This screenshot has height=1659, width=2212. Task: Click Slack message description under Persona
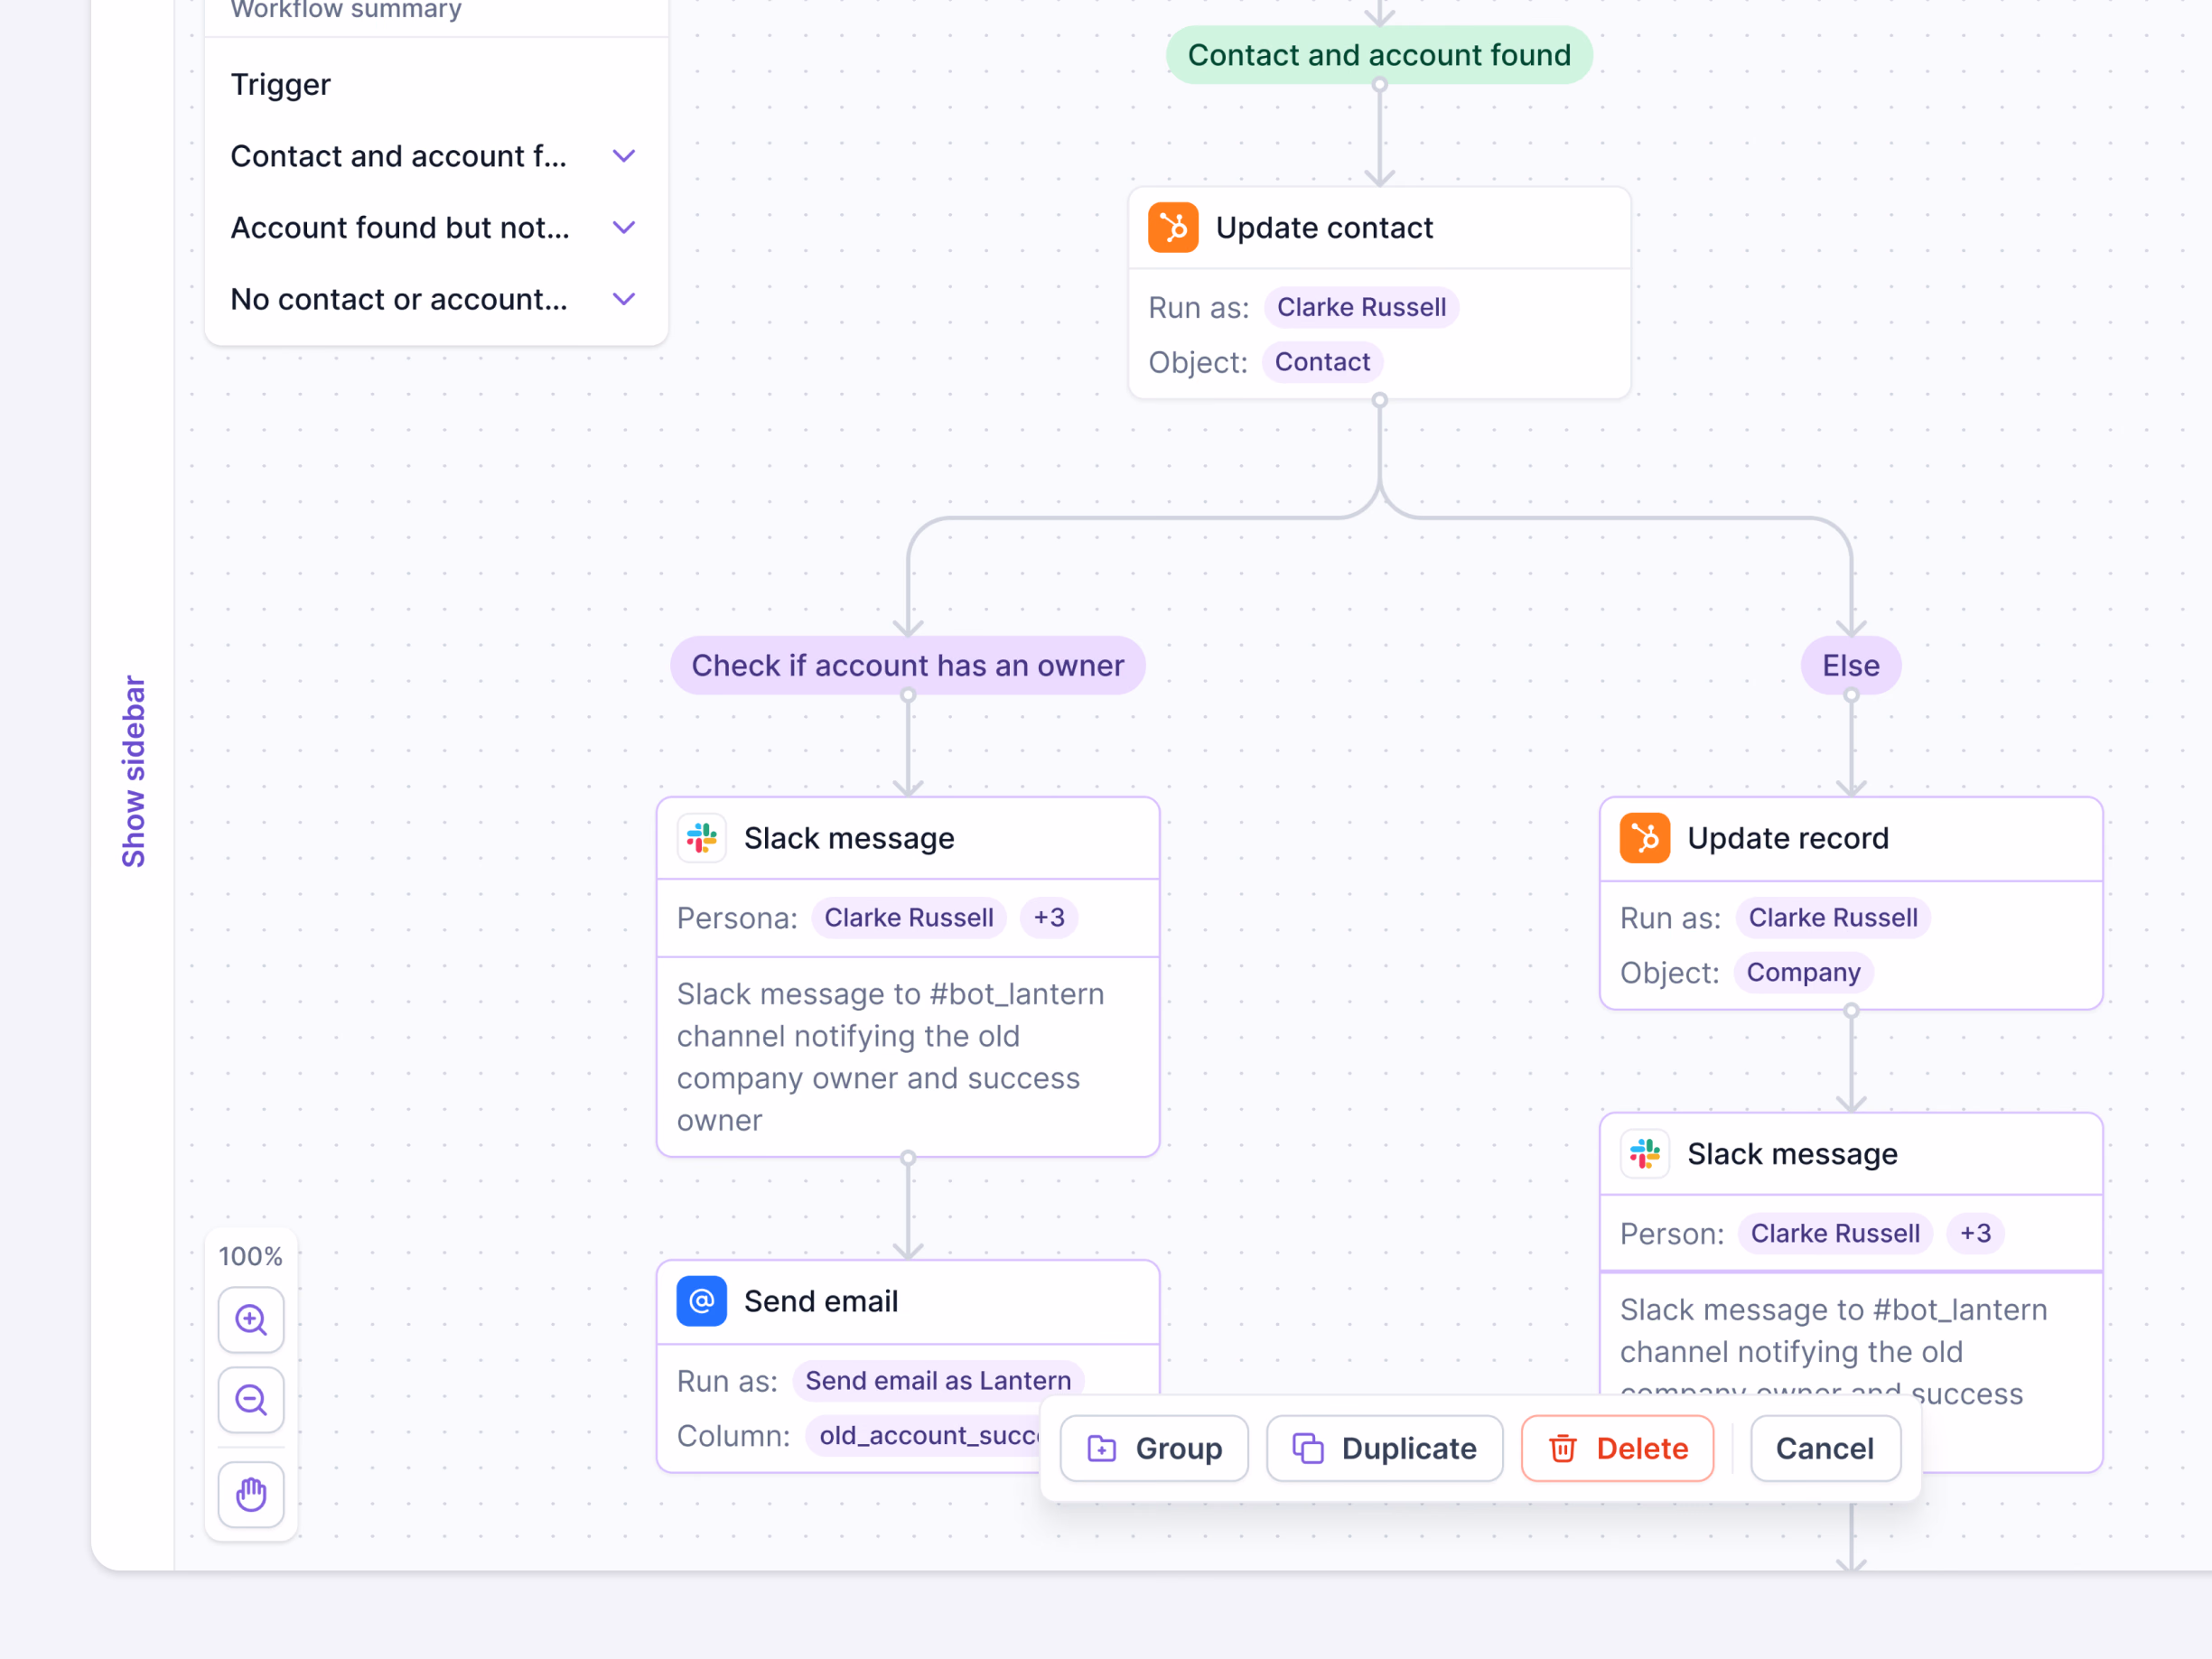tap(890, 1057)
